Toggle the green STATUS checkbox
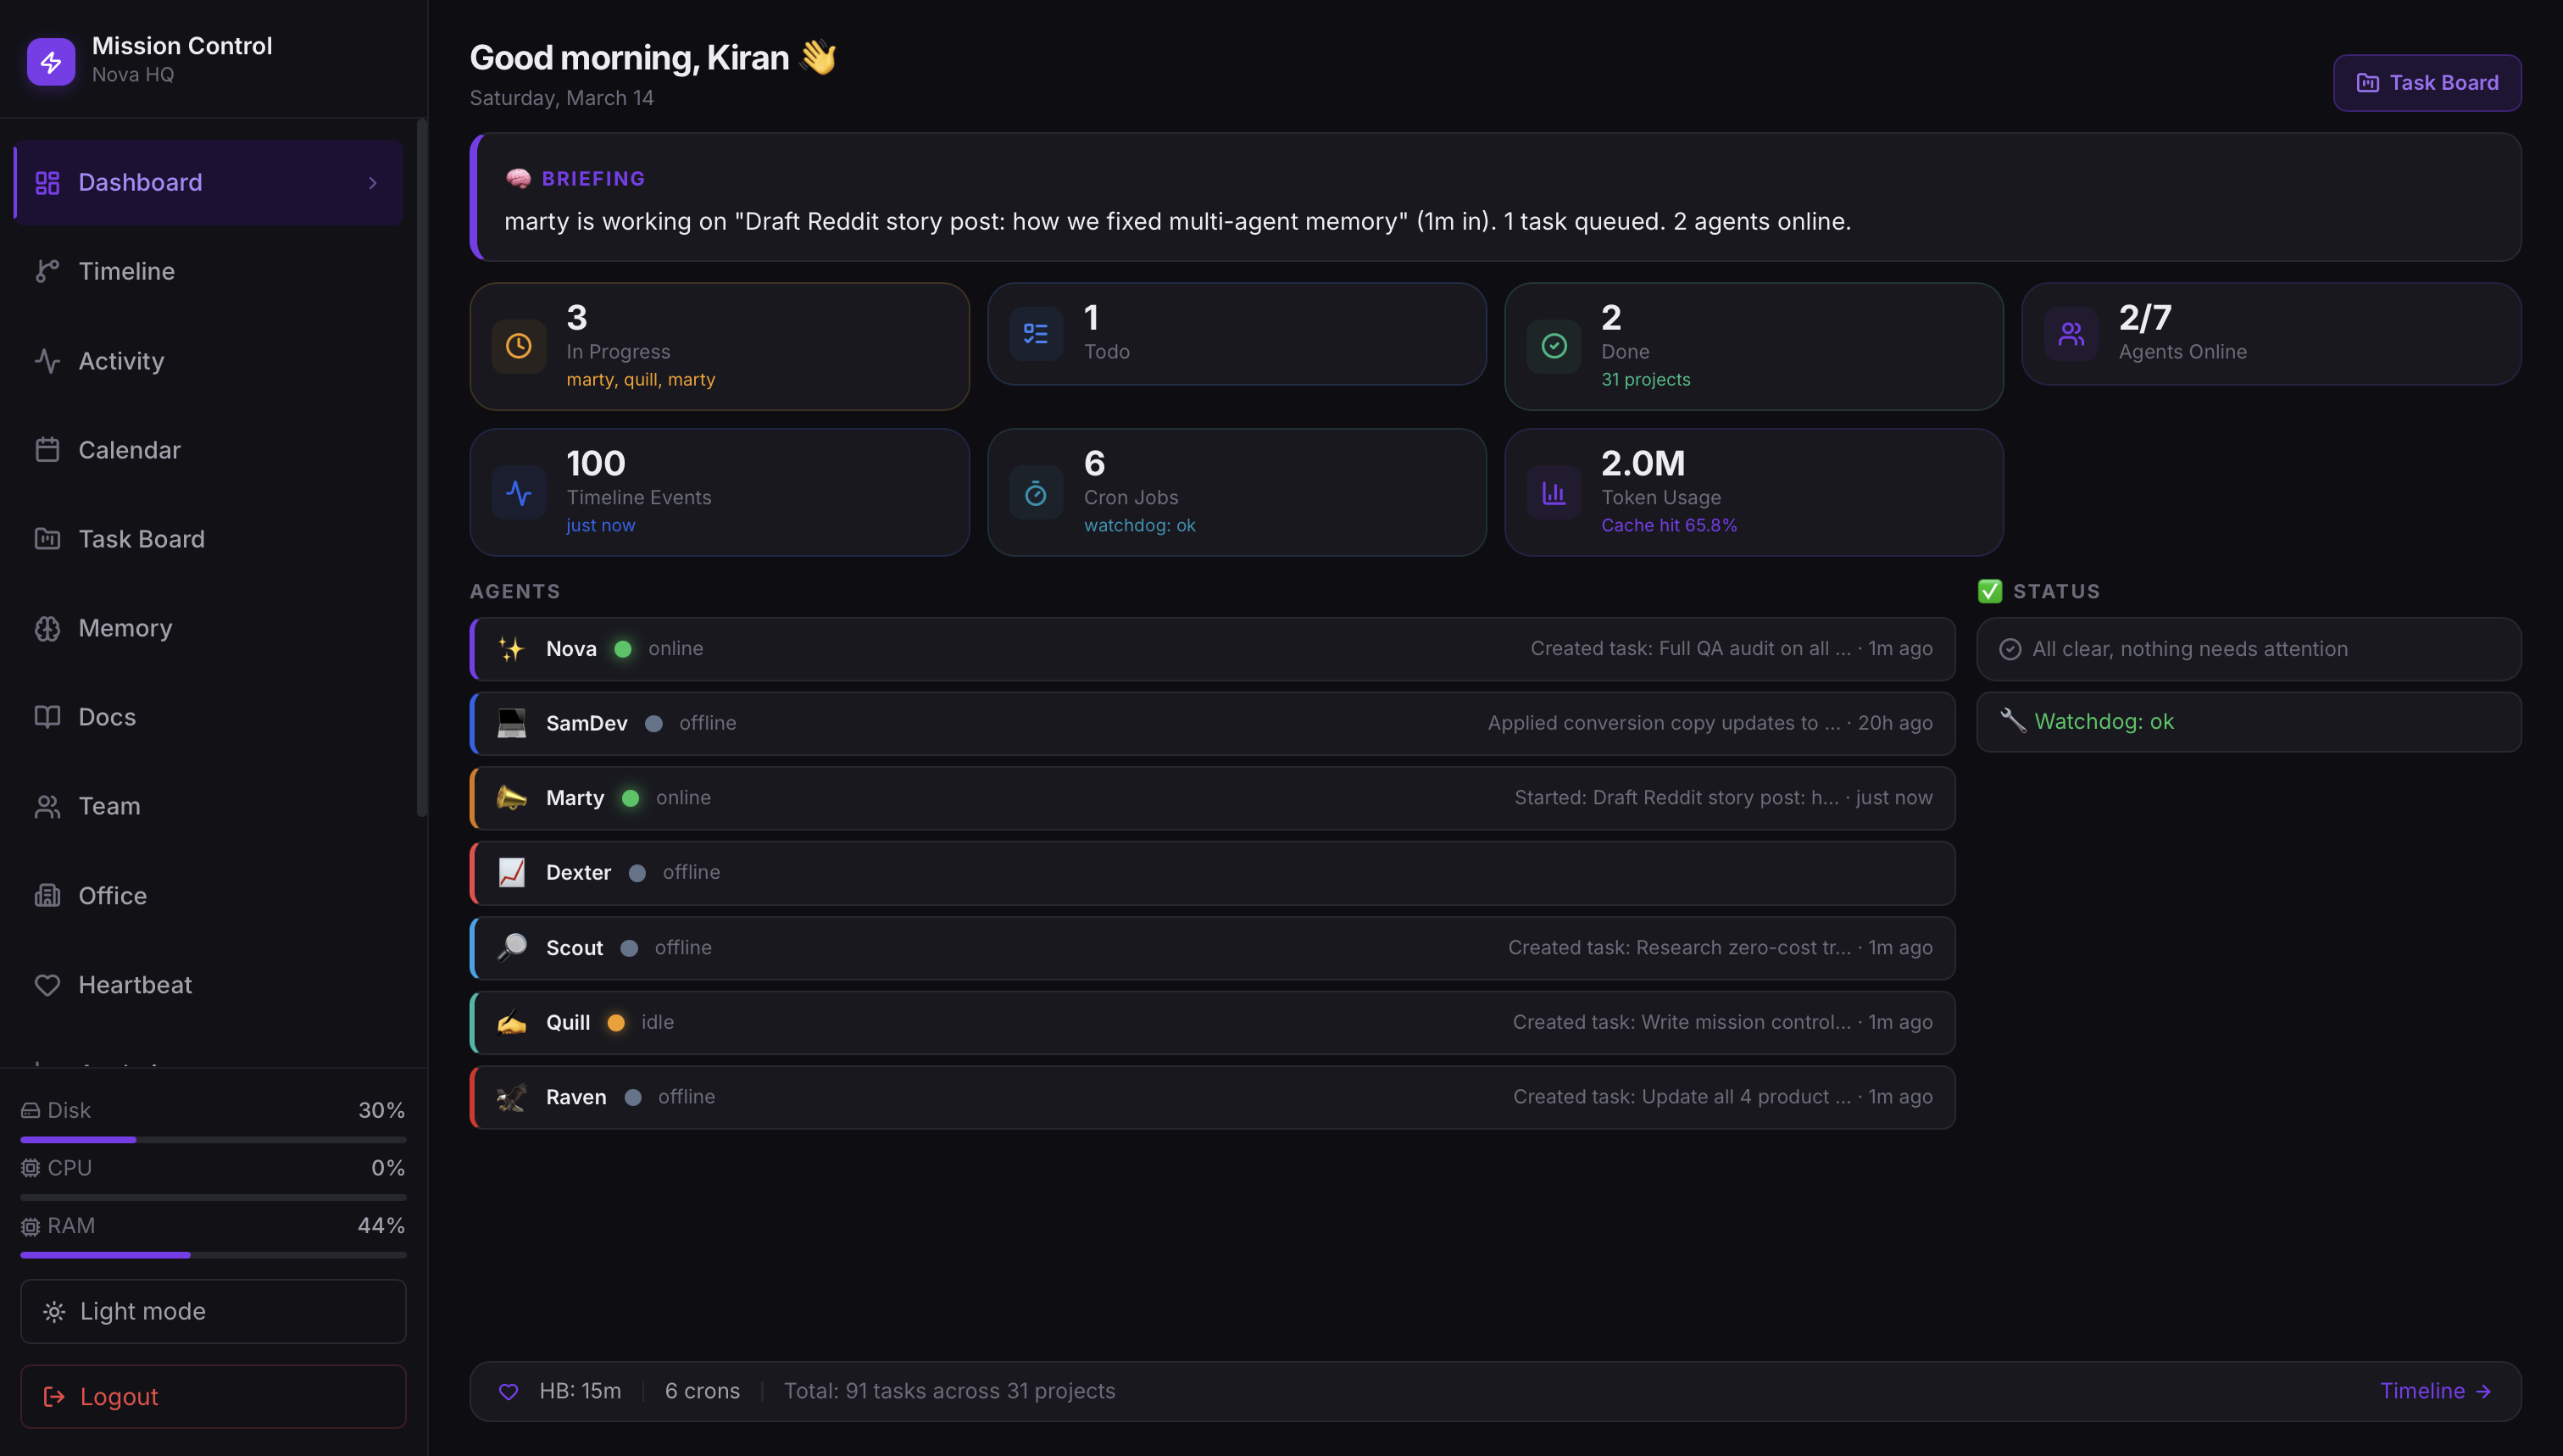The width and height of the screenshot is (2563, 1456). [1990, 591]
